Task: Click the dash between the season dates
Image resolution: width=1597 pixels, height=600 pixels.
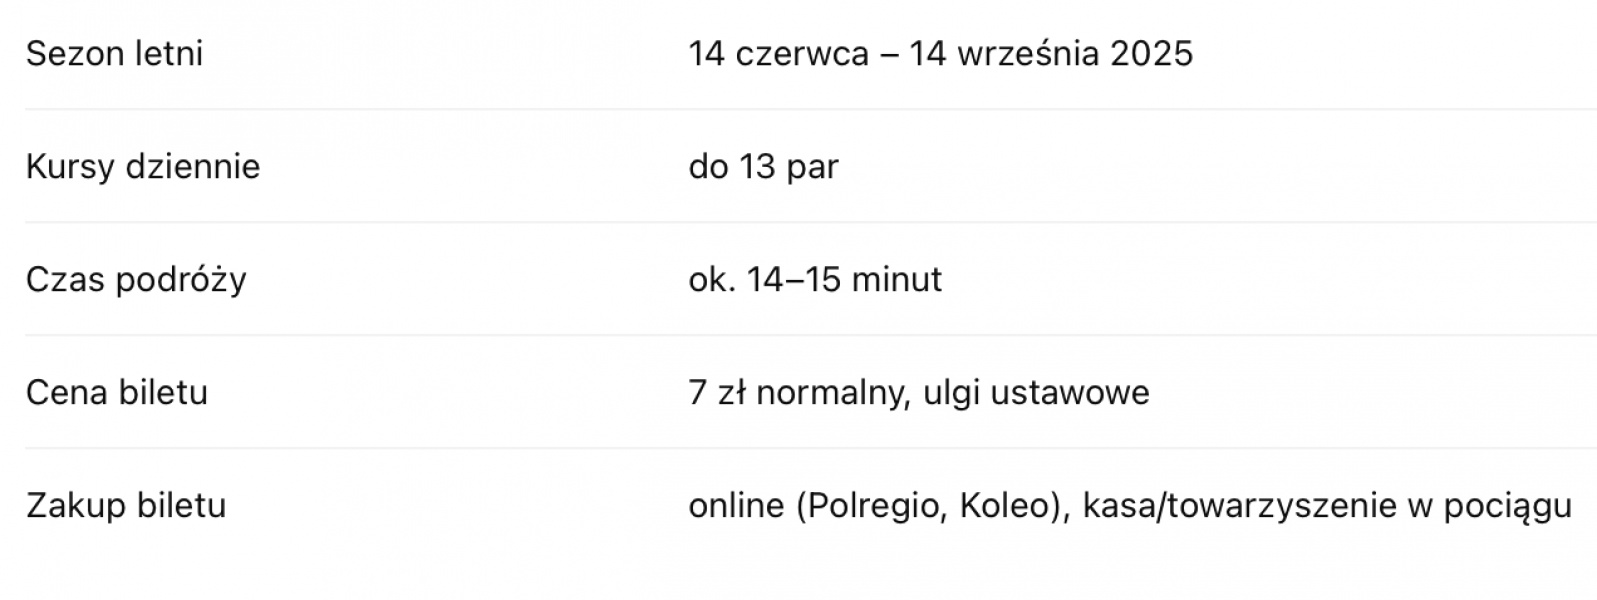Action: [x=889, y=54]
